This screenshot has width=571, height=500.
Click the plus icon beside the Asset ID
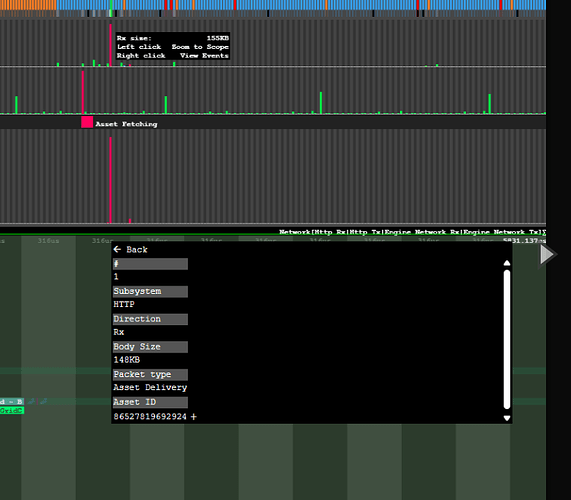tap(193, 417)
